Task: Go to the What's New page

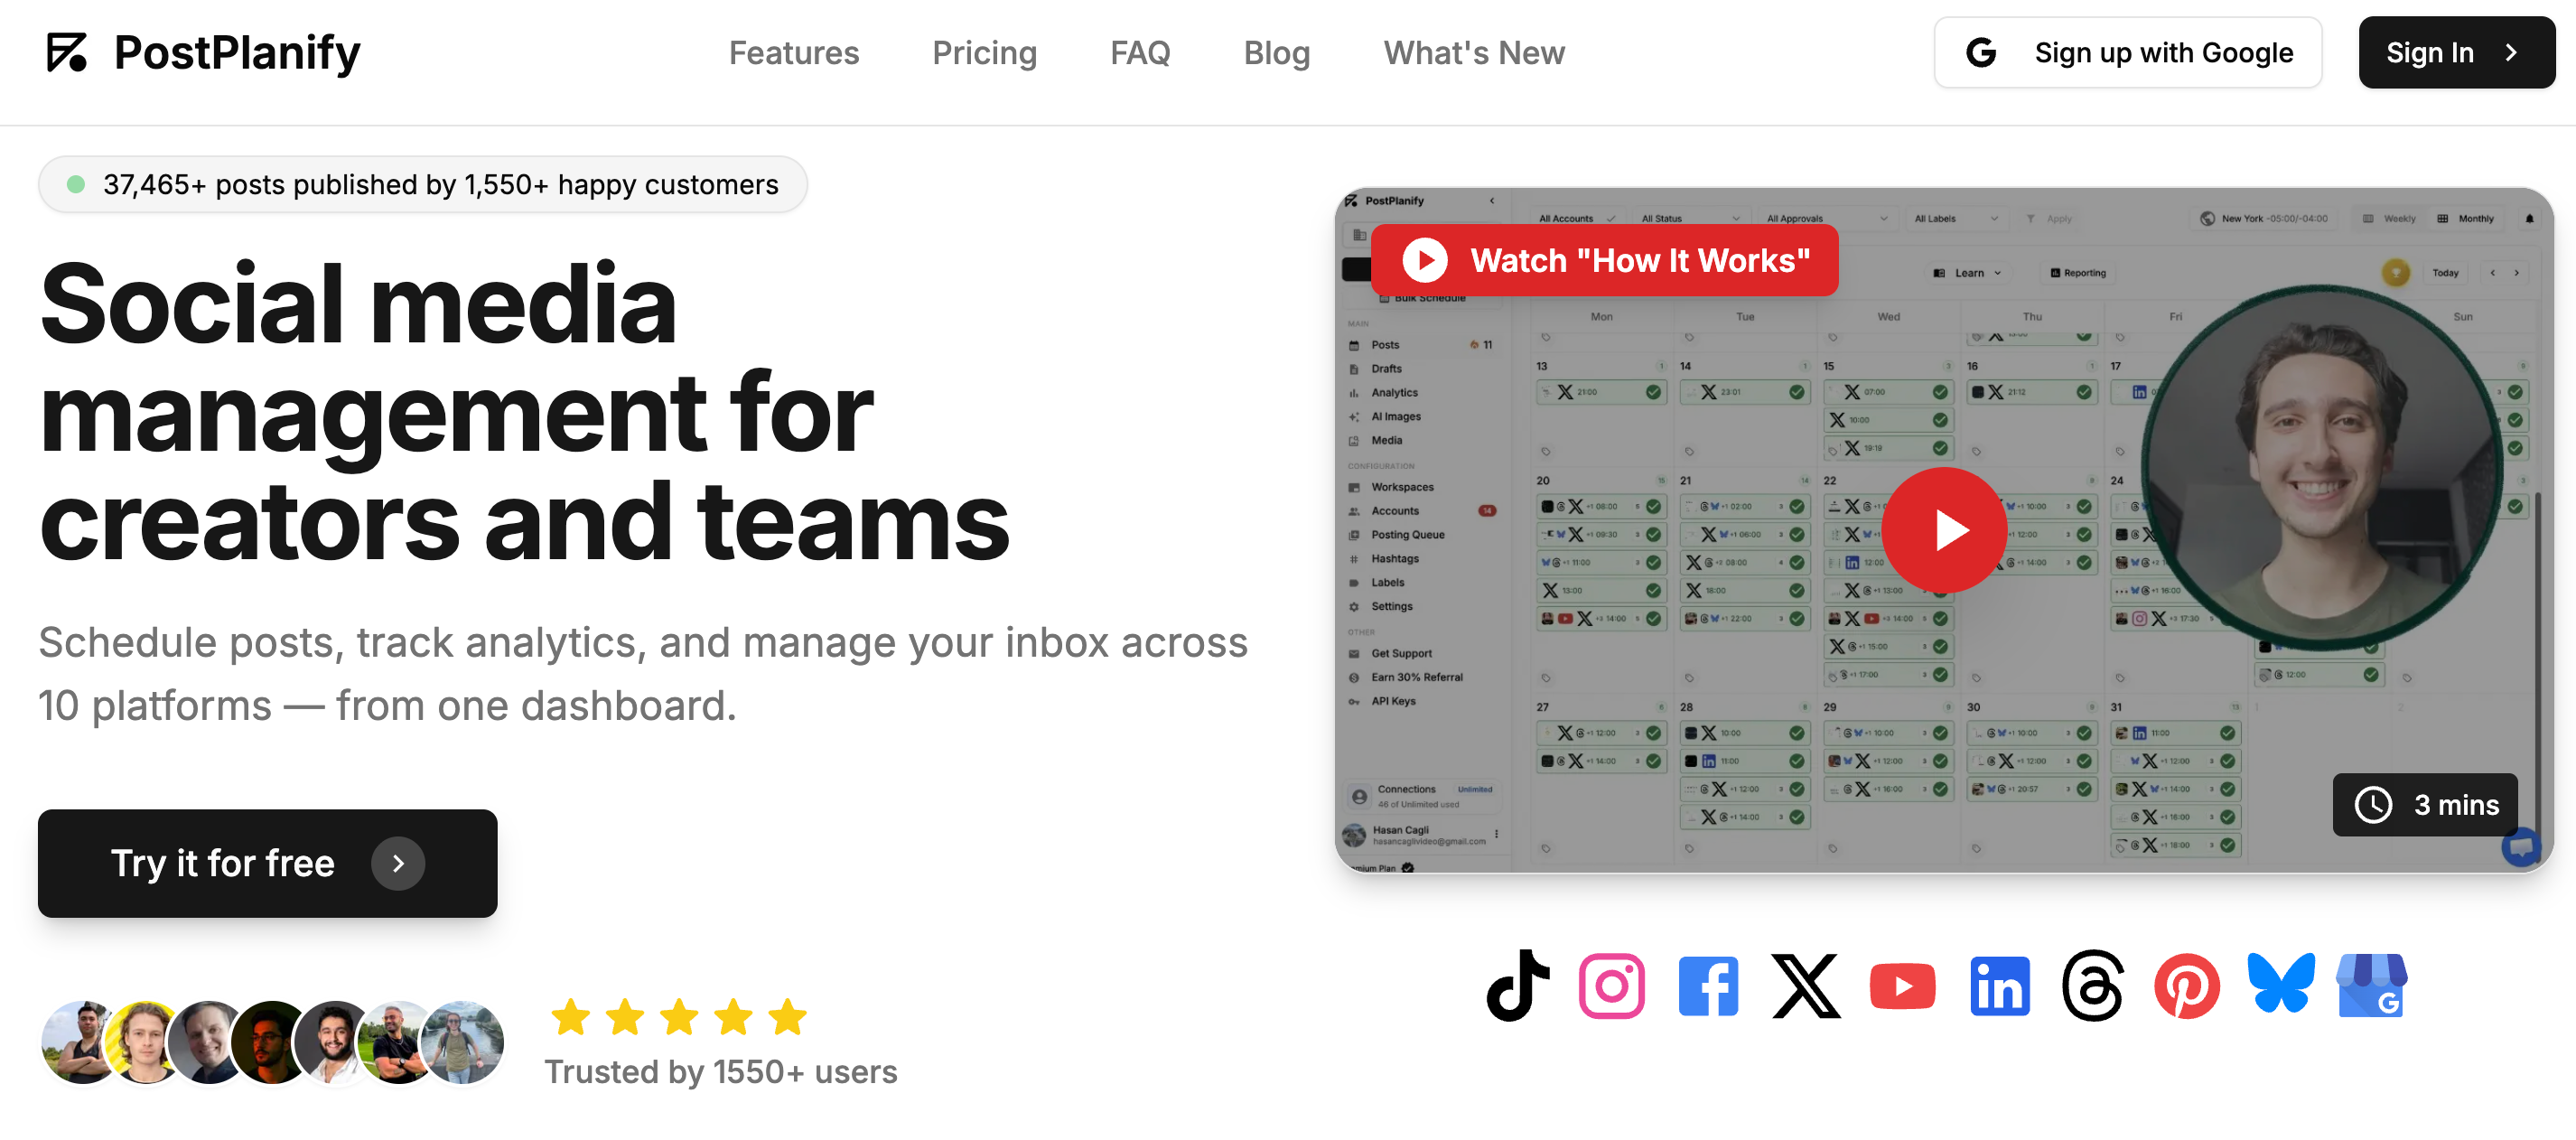Action: tap(1473, 53)
